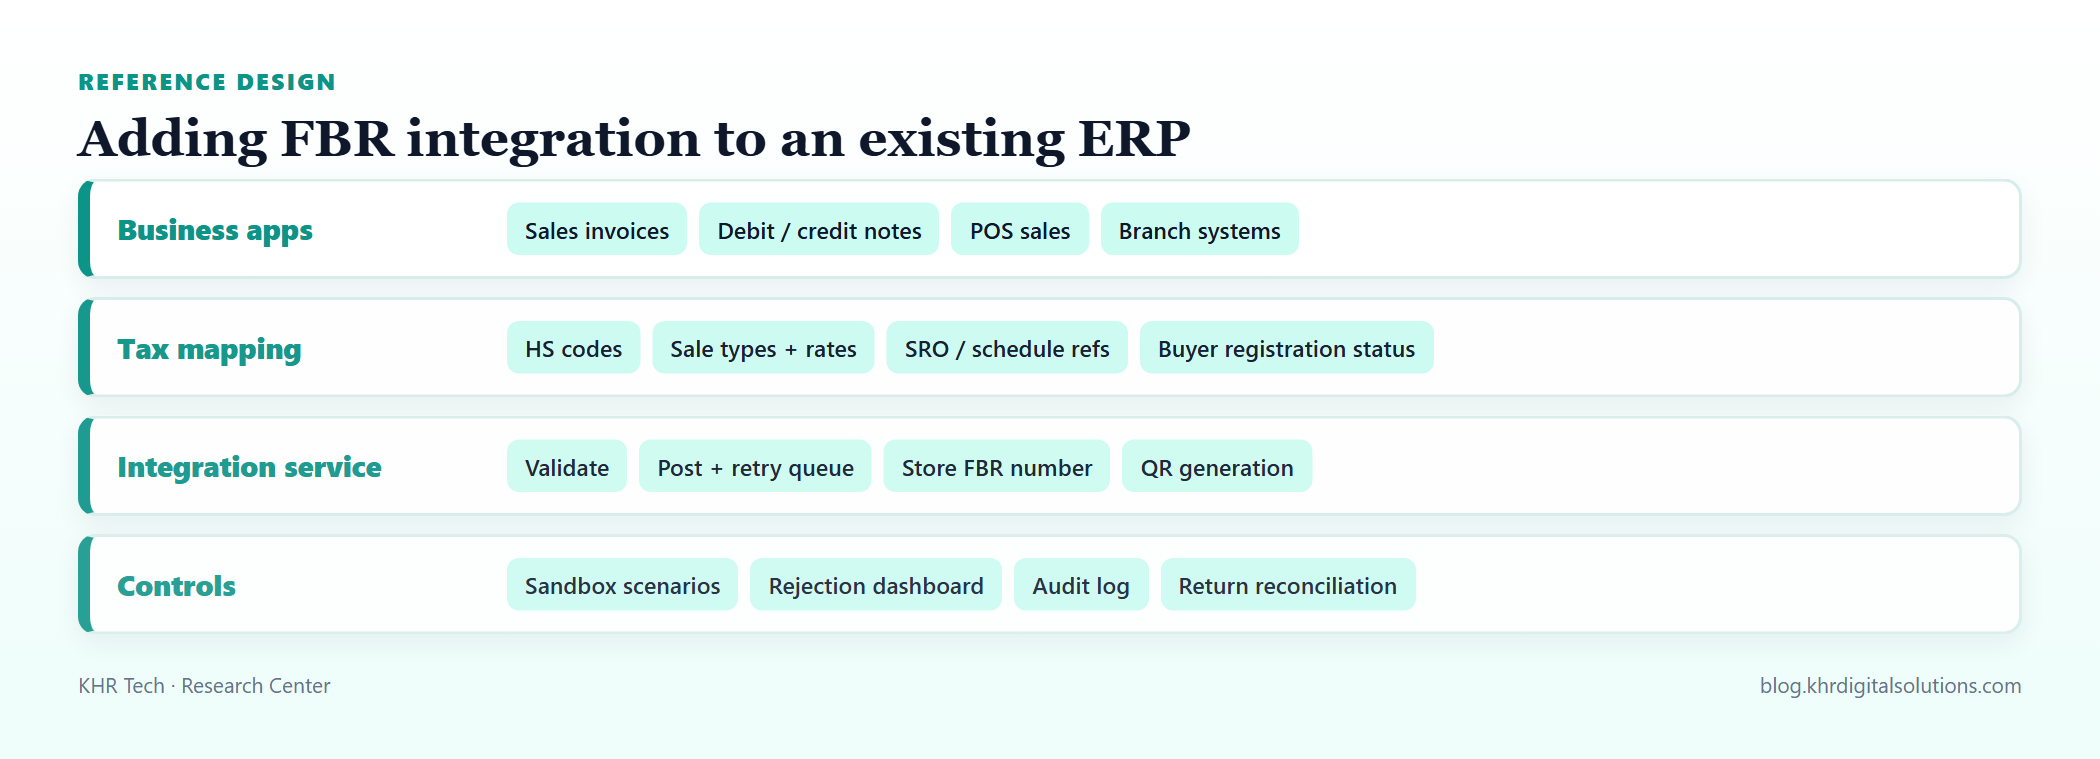Screen dimensions: 2100x759
Task: Click the POS sales chip
Action: pyautogui.click(x=1020, y=230)
